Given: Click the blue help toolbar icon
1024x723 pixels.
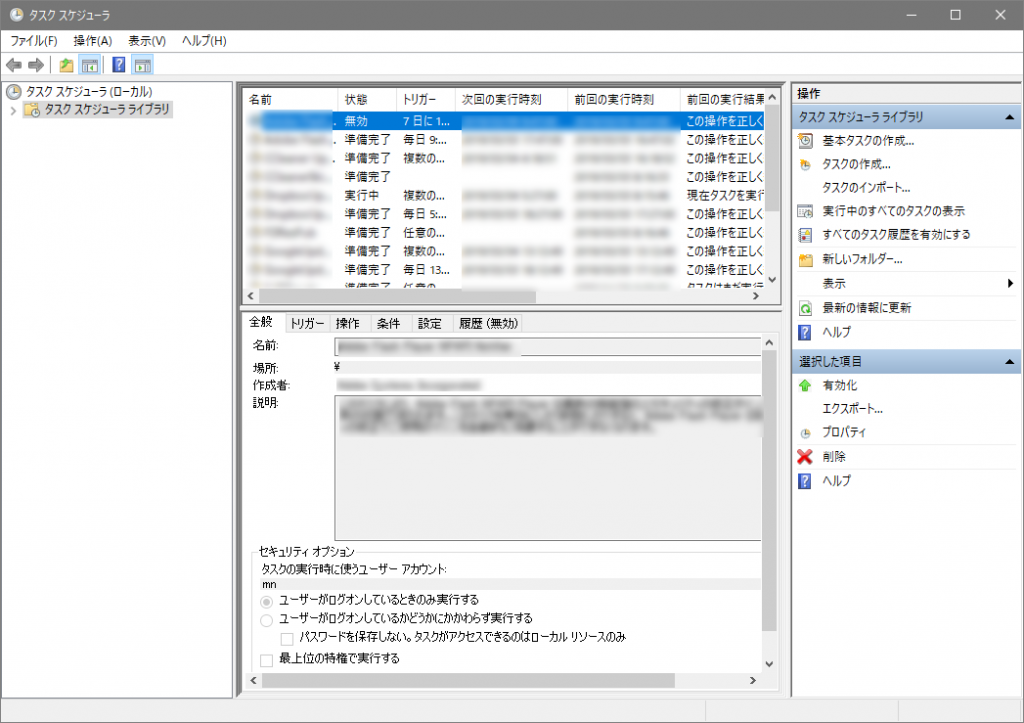Looking at the screenshot, I should [118, 65].
